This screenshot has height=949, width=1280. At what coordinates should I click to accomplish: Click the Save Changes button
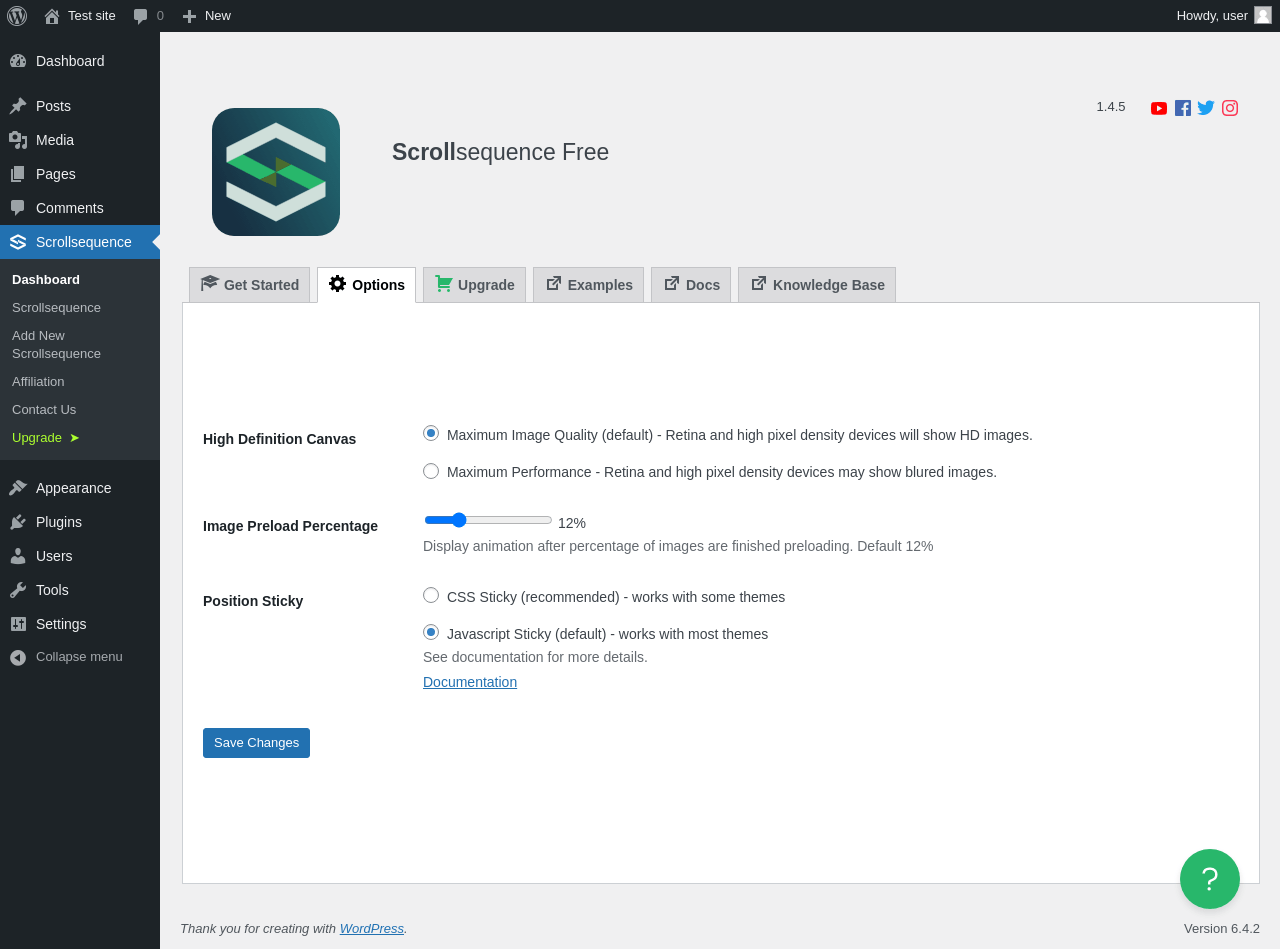[256, 743]
